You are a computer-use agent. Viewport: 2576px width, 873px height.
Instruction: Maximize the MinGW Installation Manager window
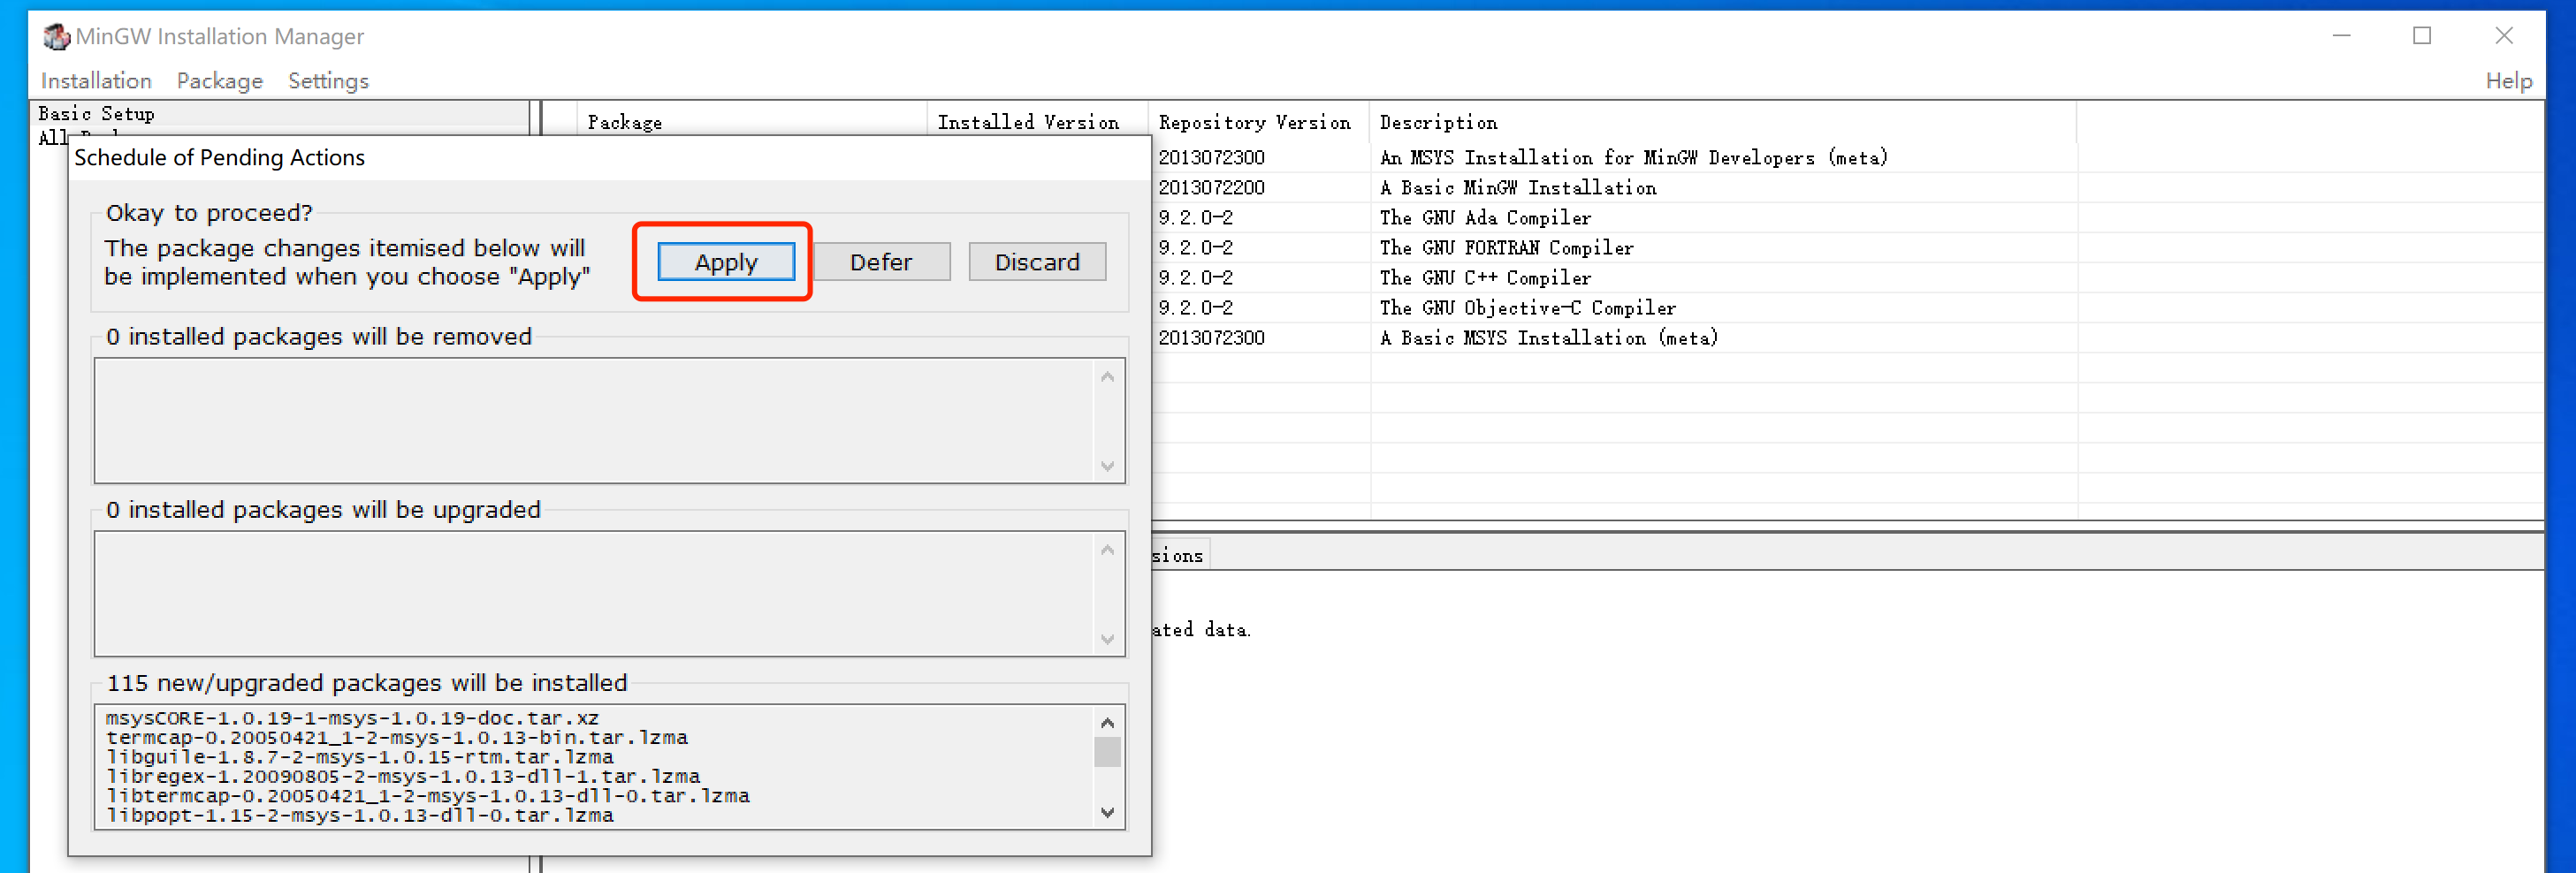point(2421,36)
